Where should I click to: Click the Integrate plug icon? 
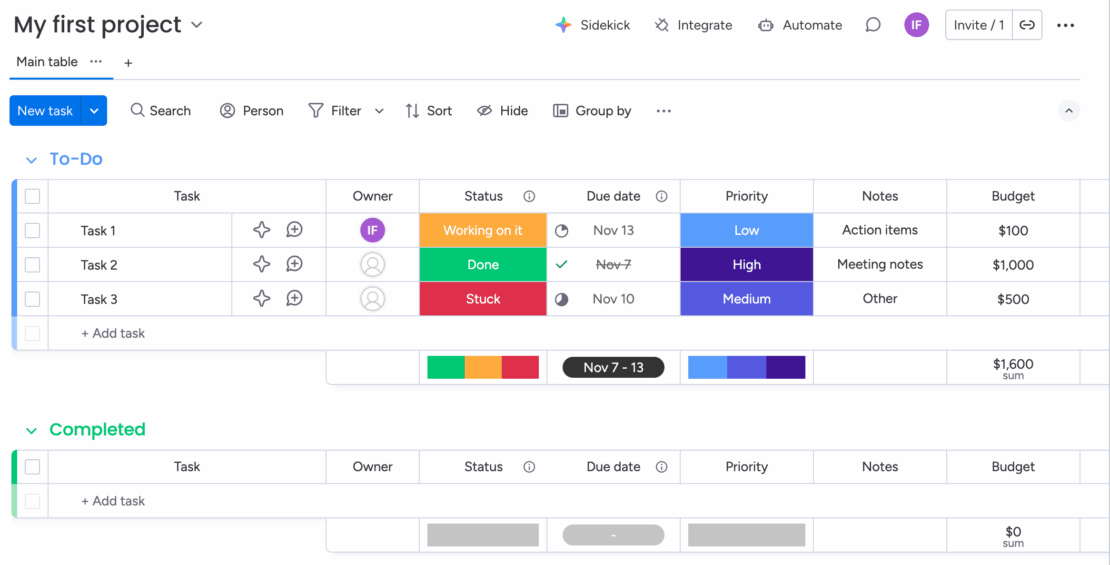pos(662,25)
